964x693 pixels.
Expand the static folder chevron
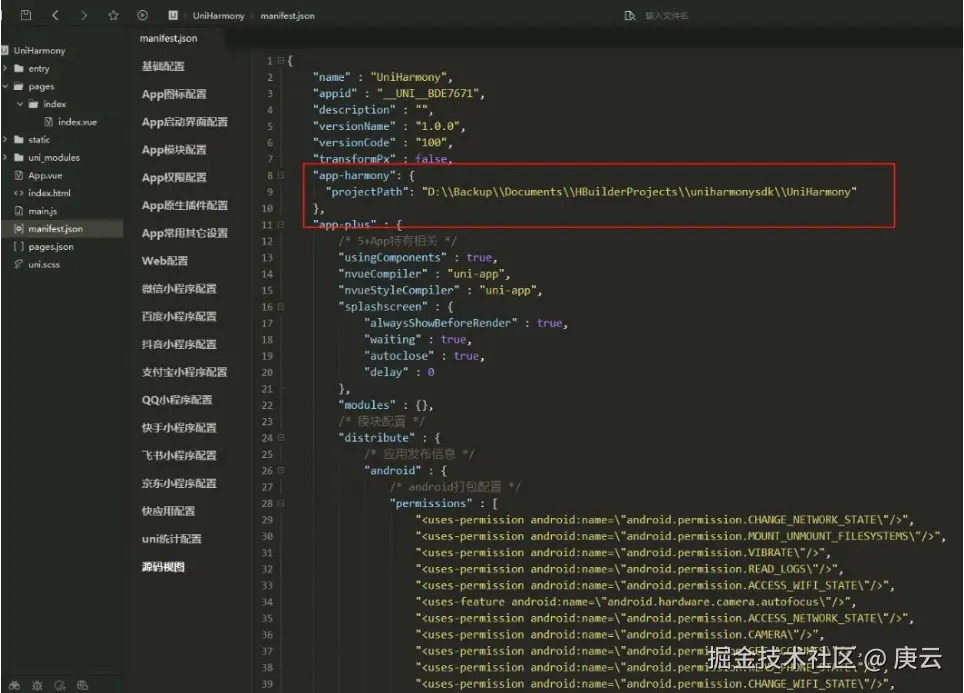[5, 140]
